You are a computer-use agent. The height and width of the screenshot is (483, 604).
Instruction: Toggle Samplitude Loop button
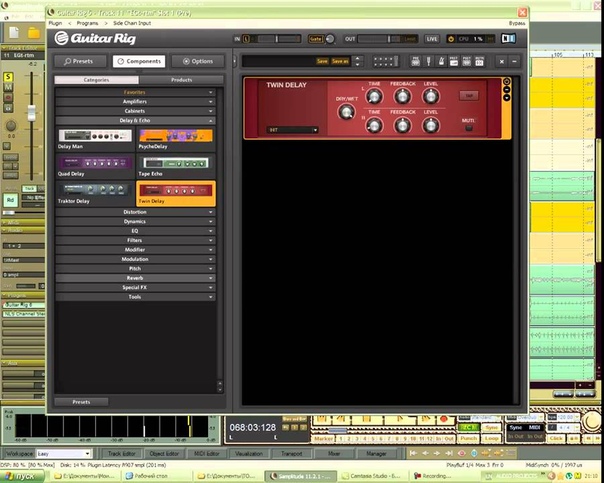492,438
